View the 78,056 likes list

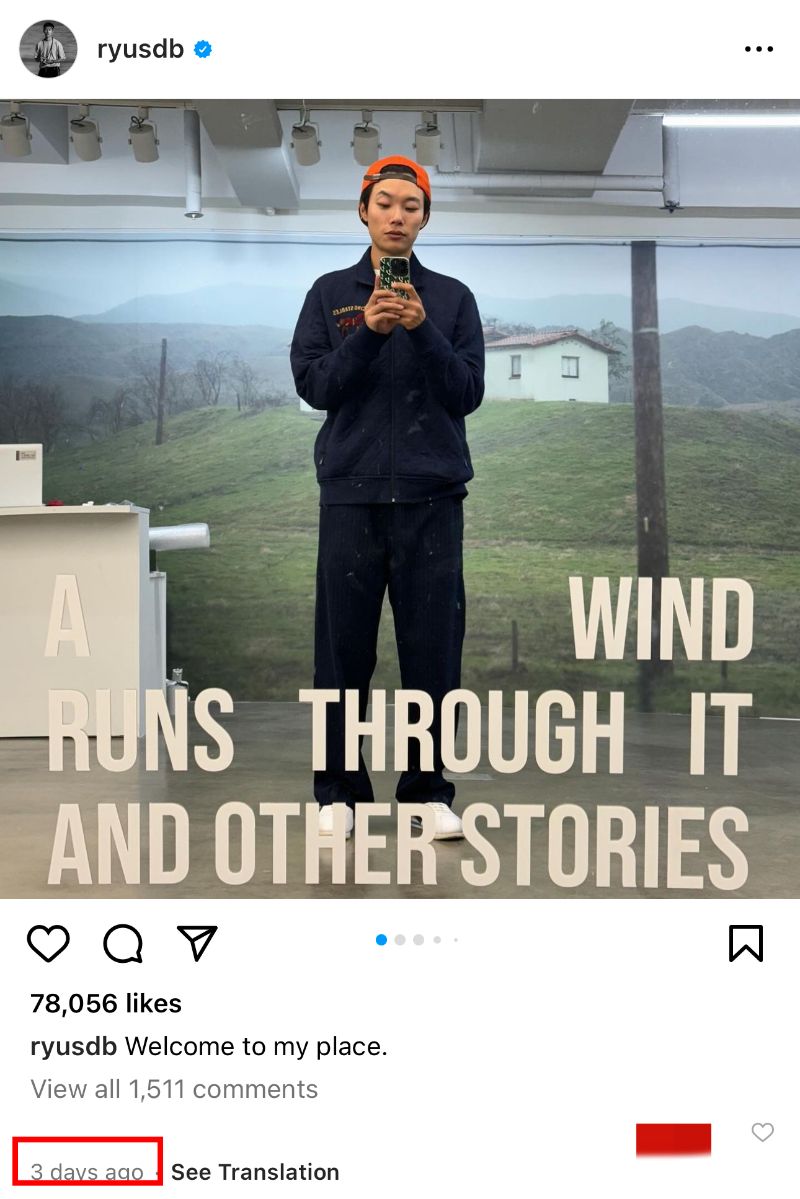106,1003
